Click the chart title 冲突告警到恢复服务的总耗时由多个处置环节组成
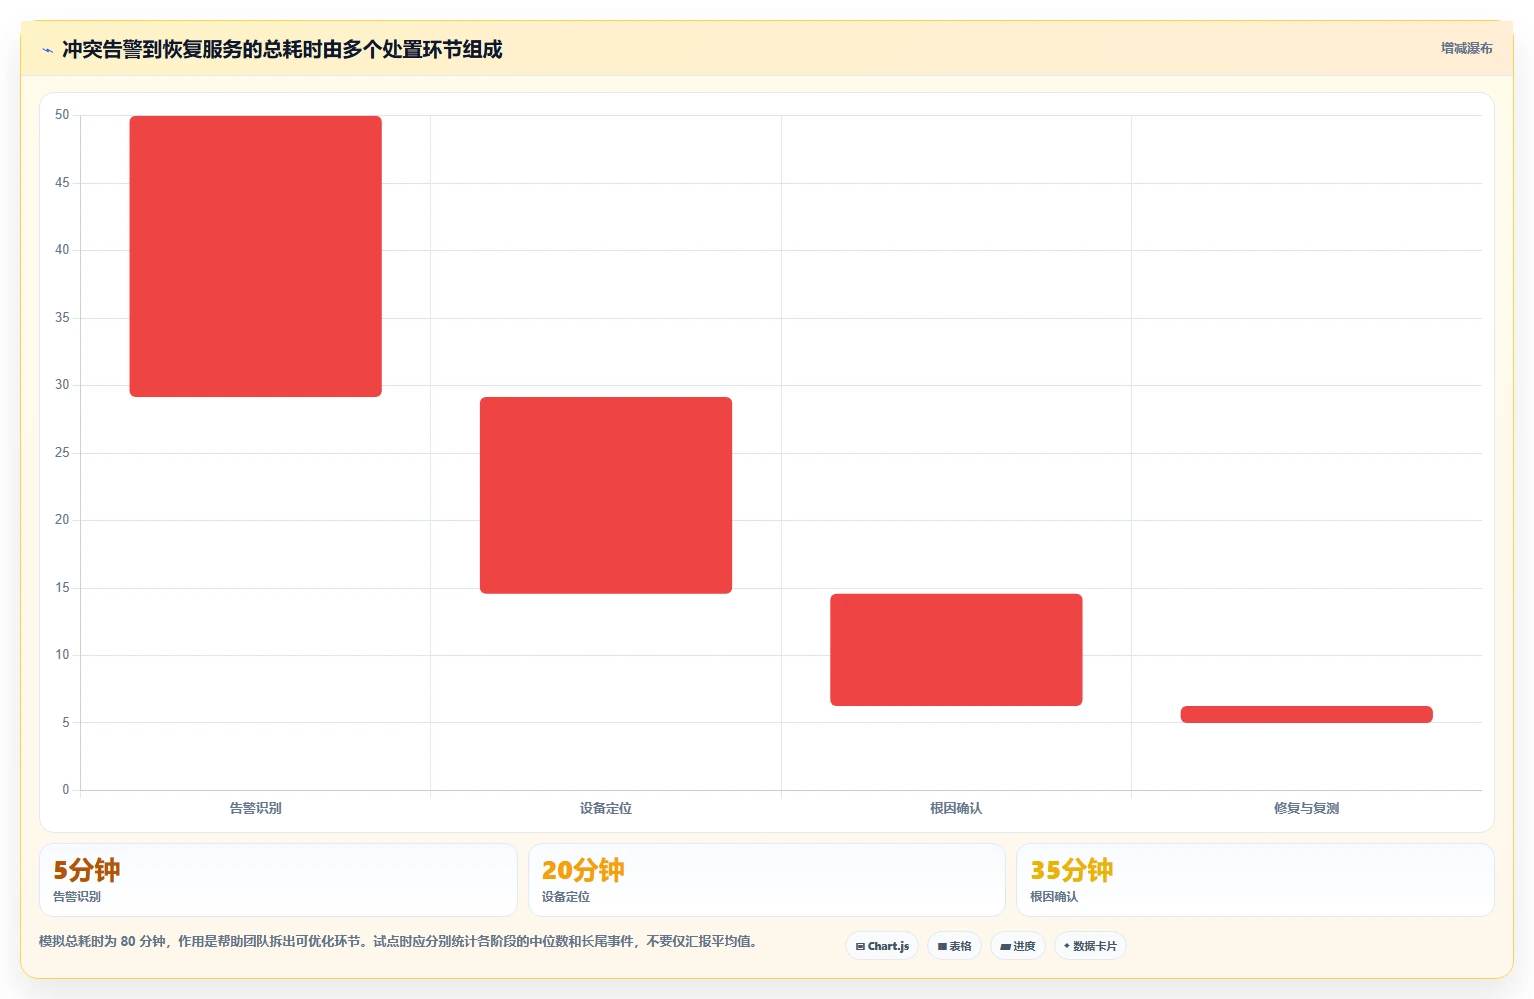The width and height of the screenshot is (1534, 999). (282, 49)
